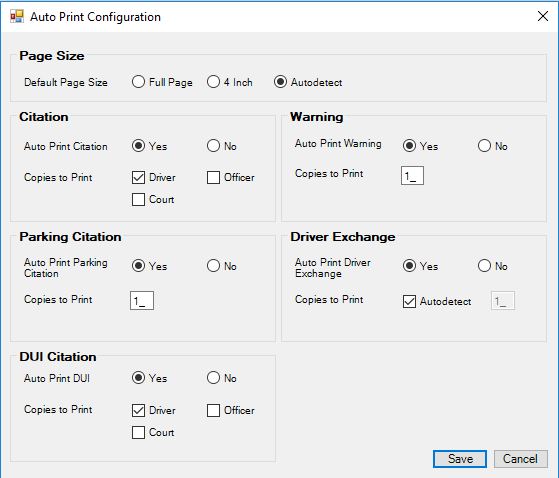
Task: Cancel the configuration dialog
Action: (520, 459)
